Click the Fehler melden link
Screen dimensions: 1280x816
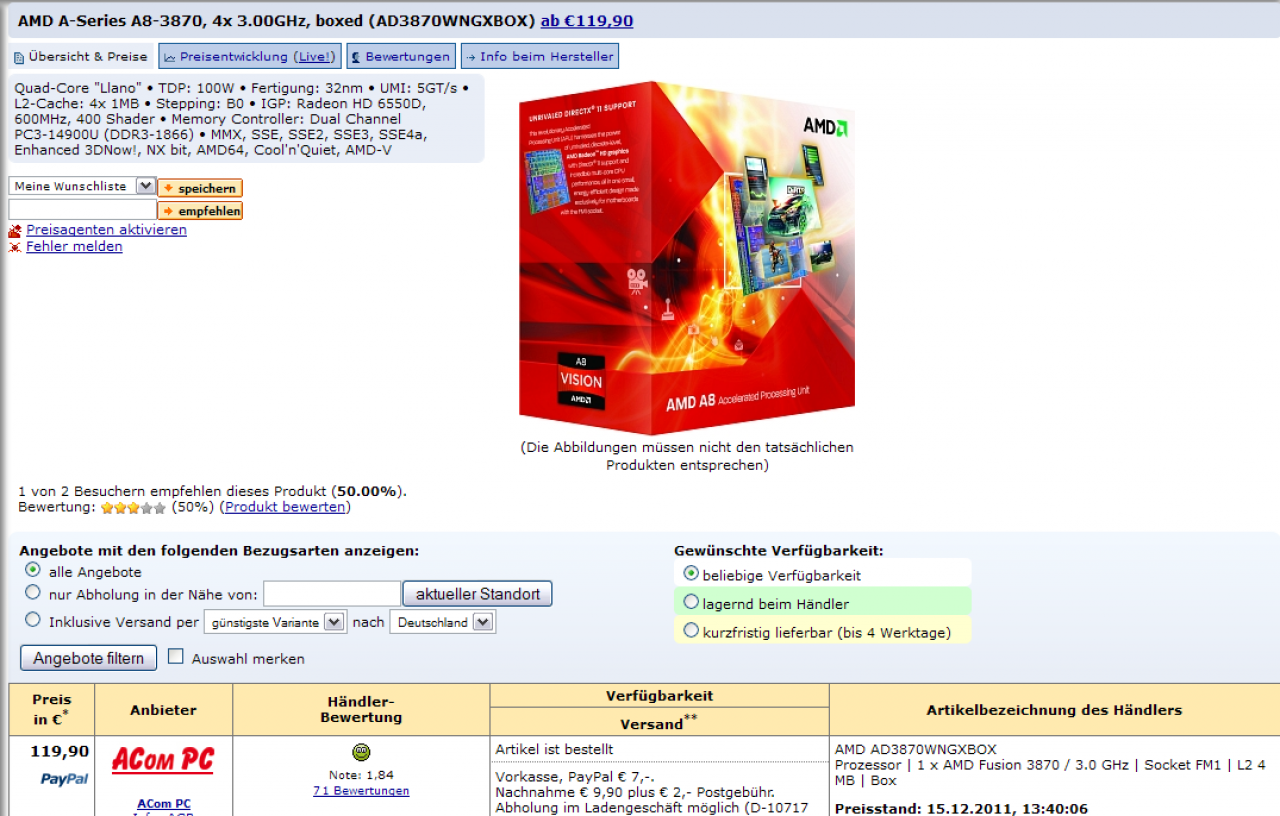(74, 246)
